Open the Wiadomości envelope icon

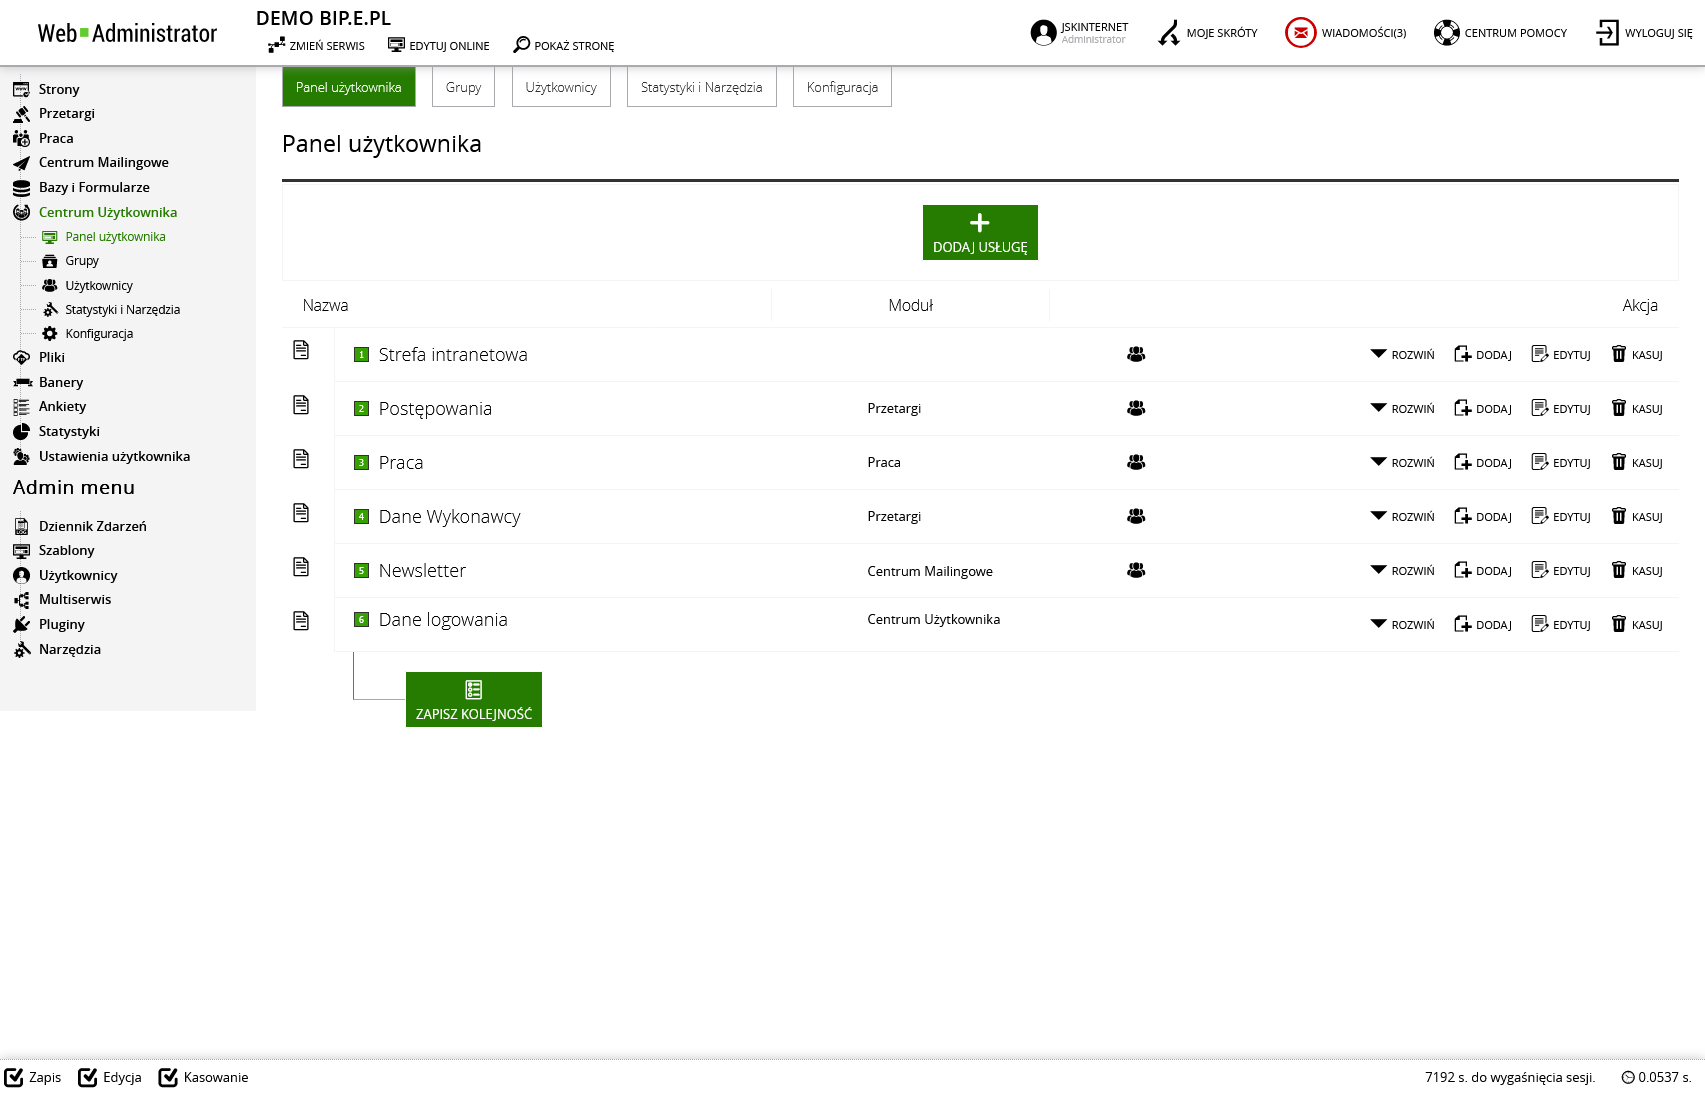click(1300, 33)
